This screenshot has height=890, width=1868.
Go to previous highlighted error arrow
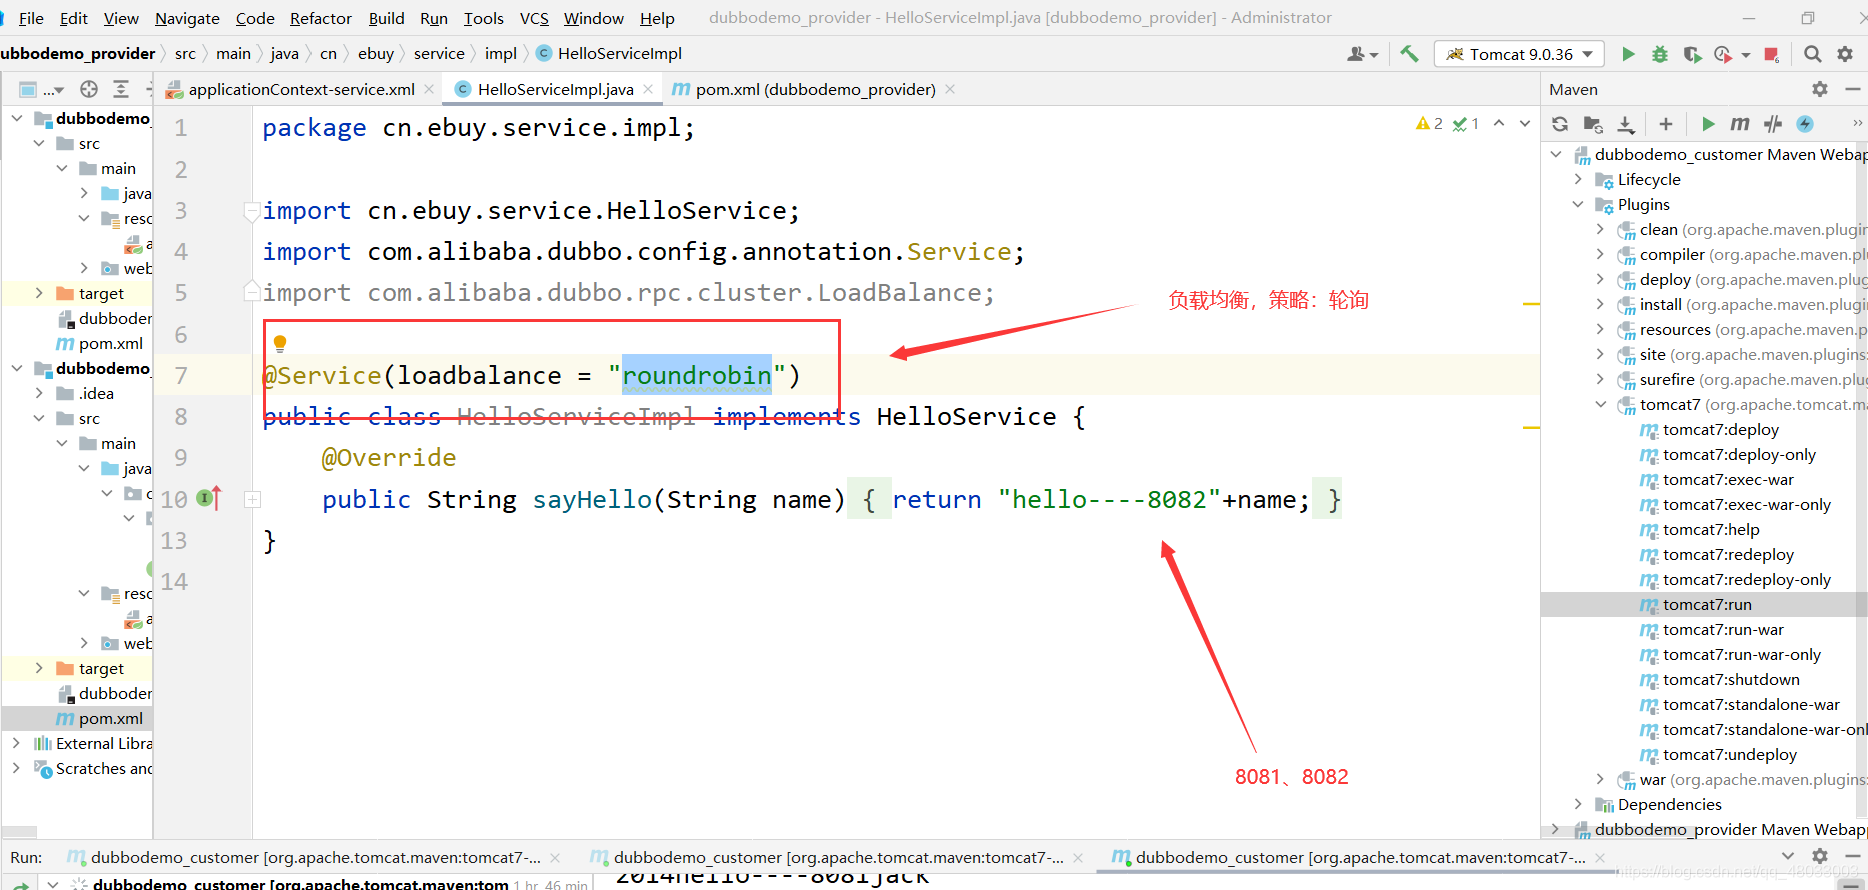1499,124
